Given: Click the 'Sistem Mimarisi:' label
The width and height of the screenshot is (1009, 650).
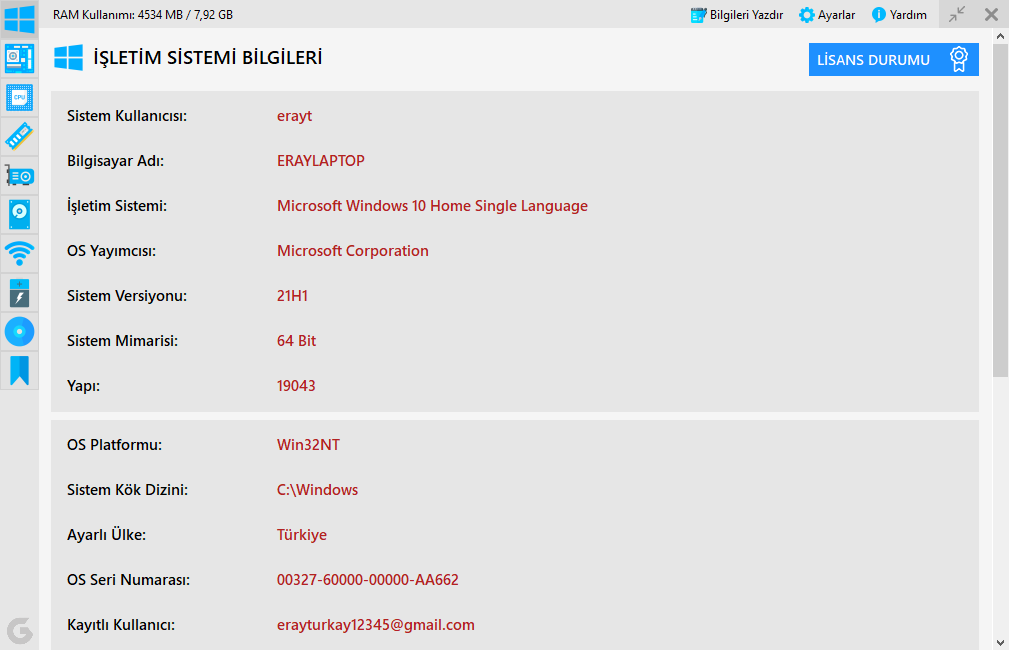Looking at the screenshot, I should click(x=122, y=341).
